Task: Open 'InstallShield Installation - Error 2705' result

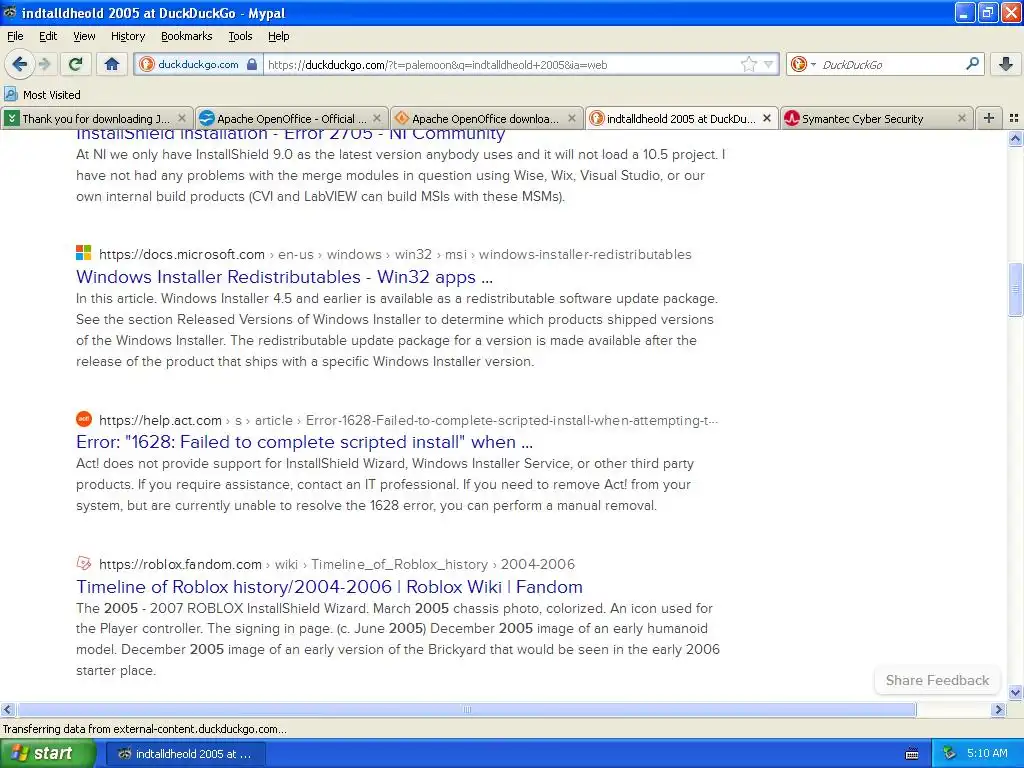Action: click(291, 133)
